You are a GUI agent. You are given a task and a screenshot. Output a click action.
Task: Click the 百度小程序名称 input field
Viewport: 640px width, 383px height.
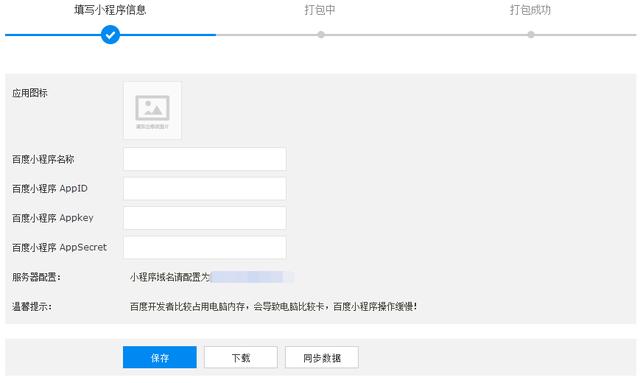[204, 159]
